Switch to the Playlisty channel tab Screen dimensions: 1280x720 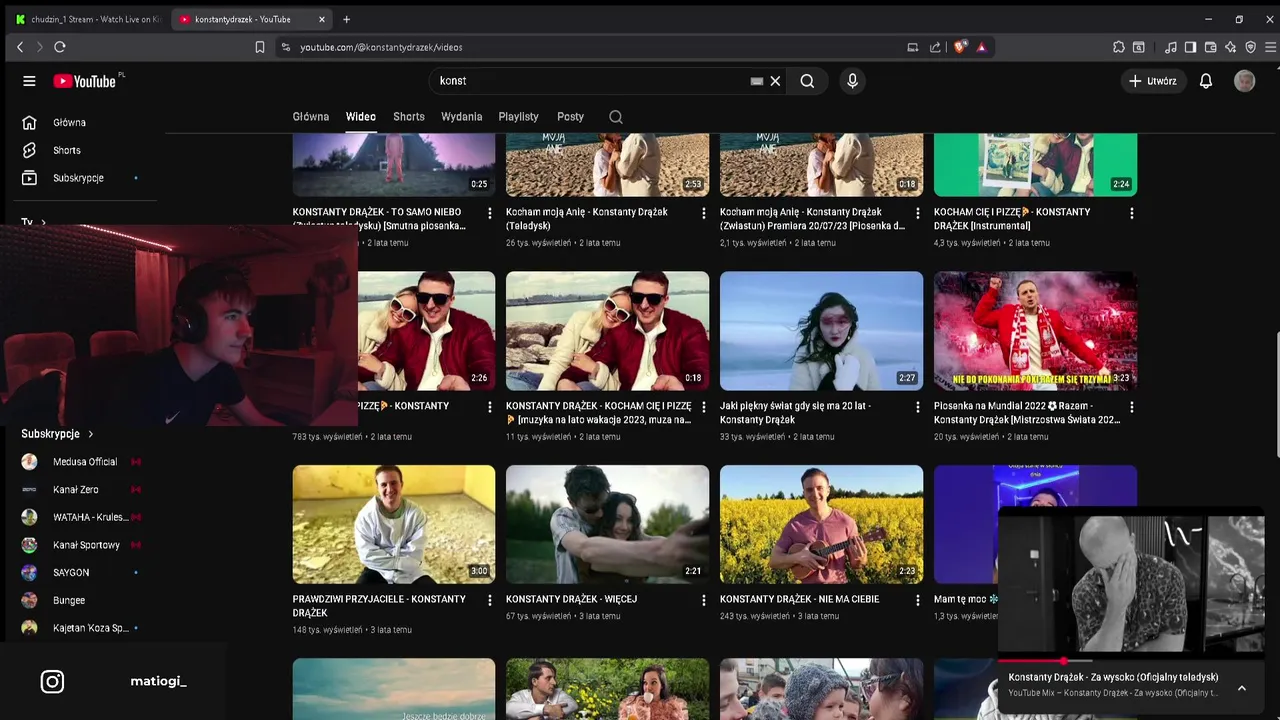pyautogui.click(x=518, y=117)
